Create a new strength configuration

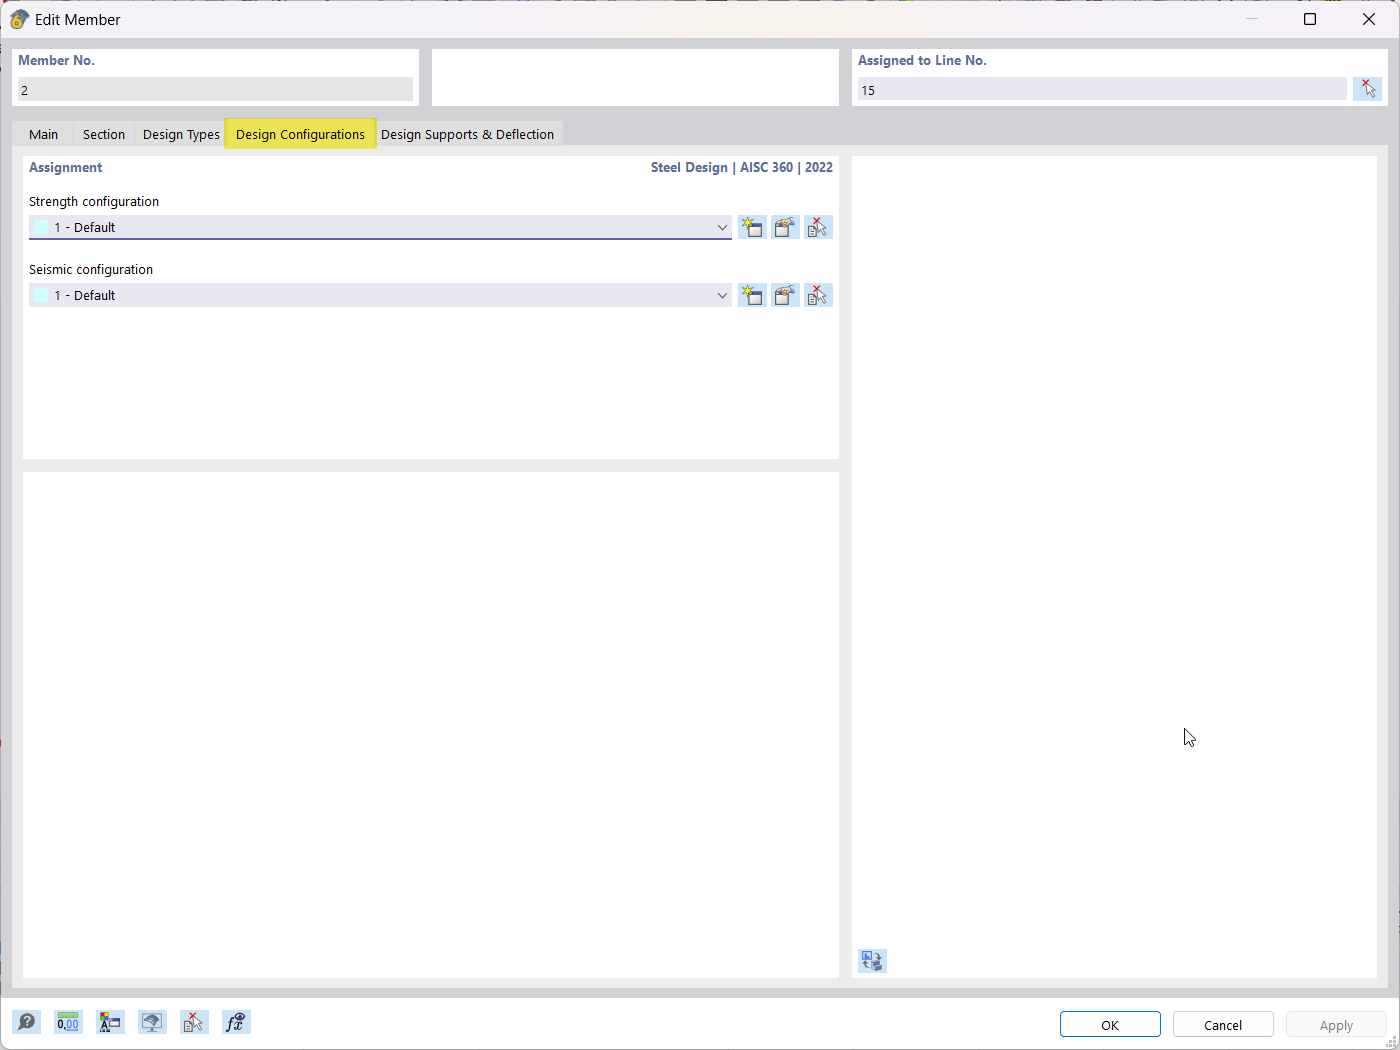coord(752,227)
